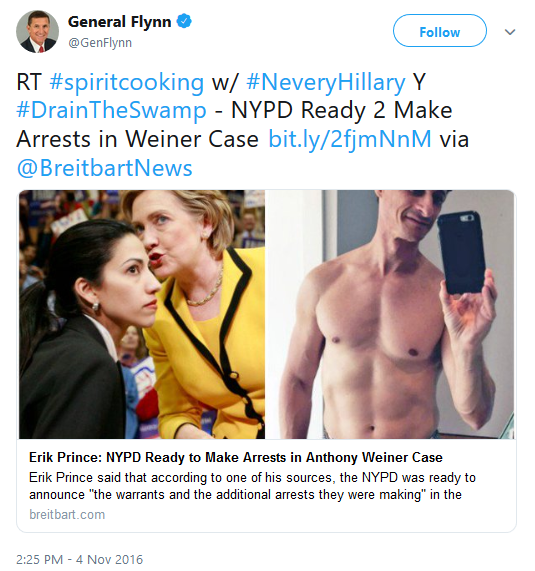Click the article description text in card
The image size is (535, 571).
252,486
